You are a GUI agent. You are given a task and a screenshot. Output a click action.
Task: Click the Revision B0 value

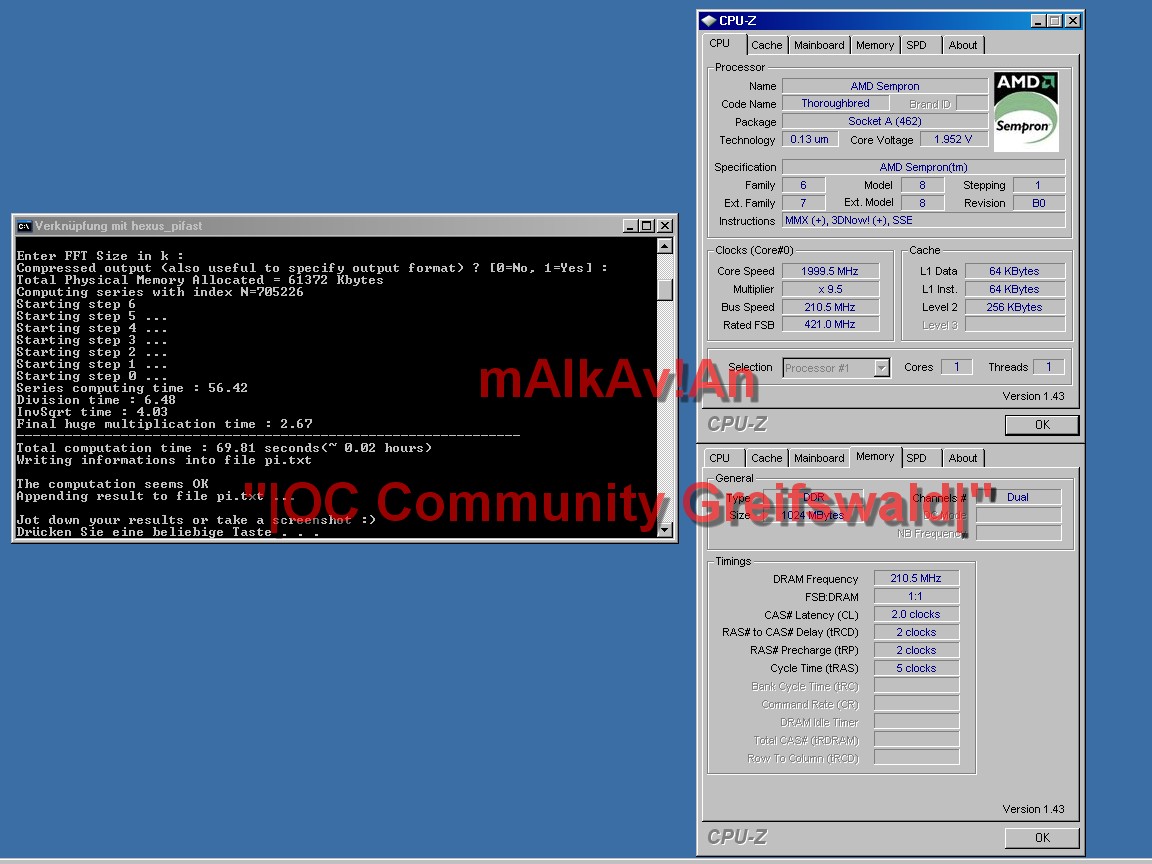click(1038, 203)
